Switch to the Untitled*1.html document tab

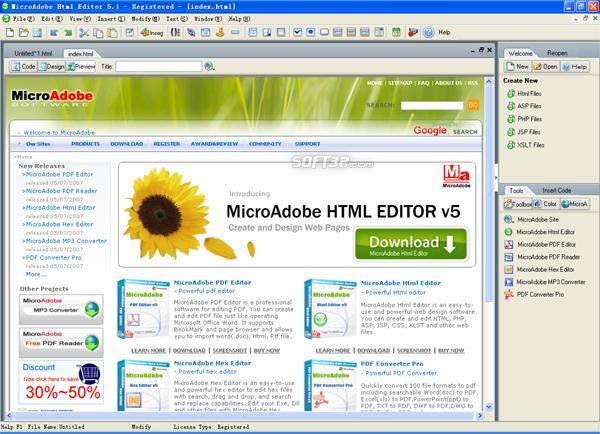pyautogui.click(x=33, y=54)
